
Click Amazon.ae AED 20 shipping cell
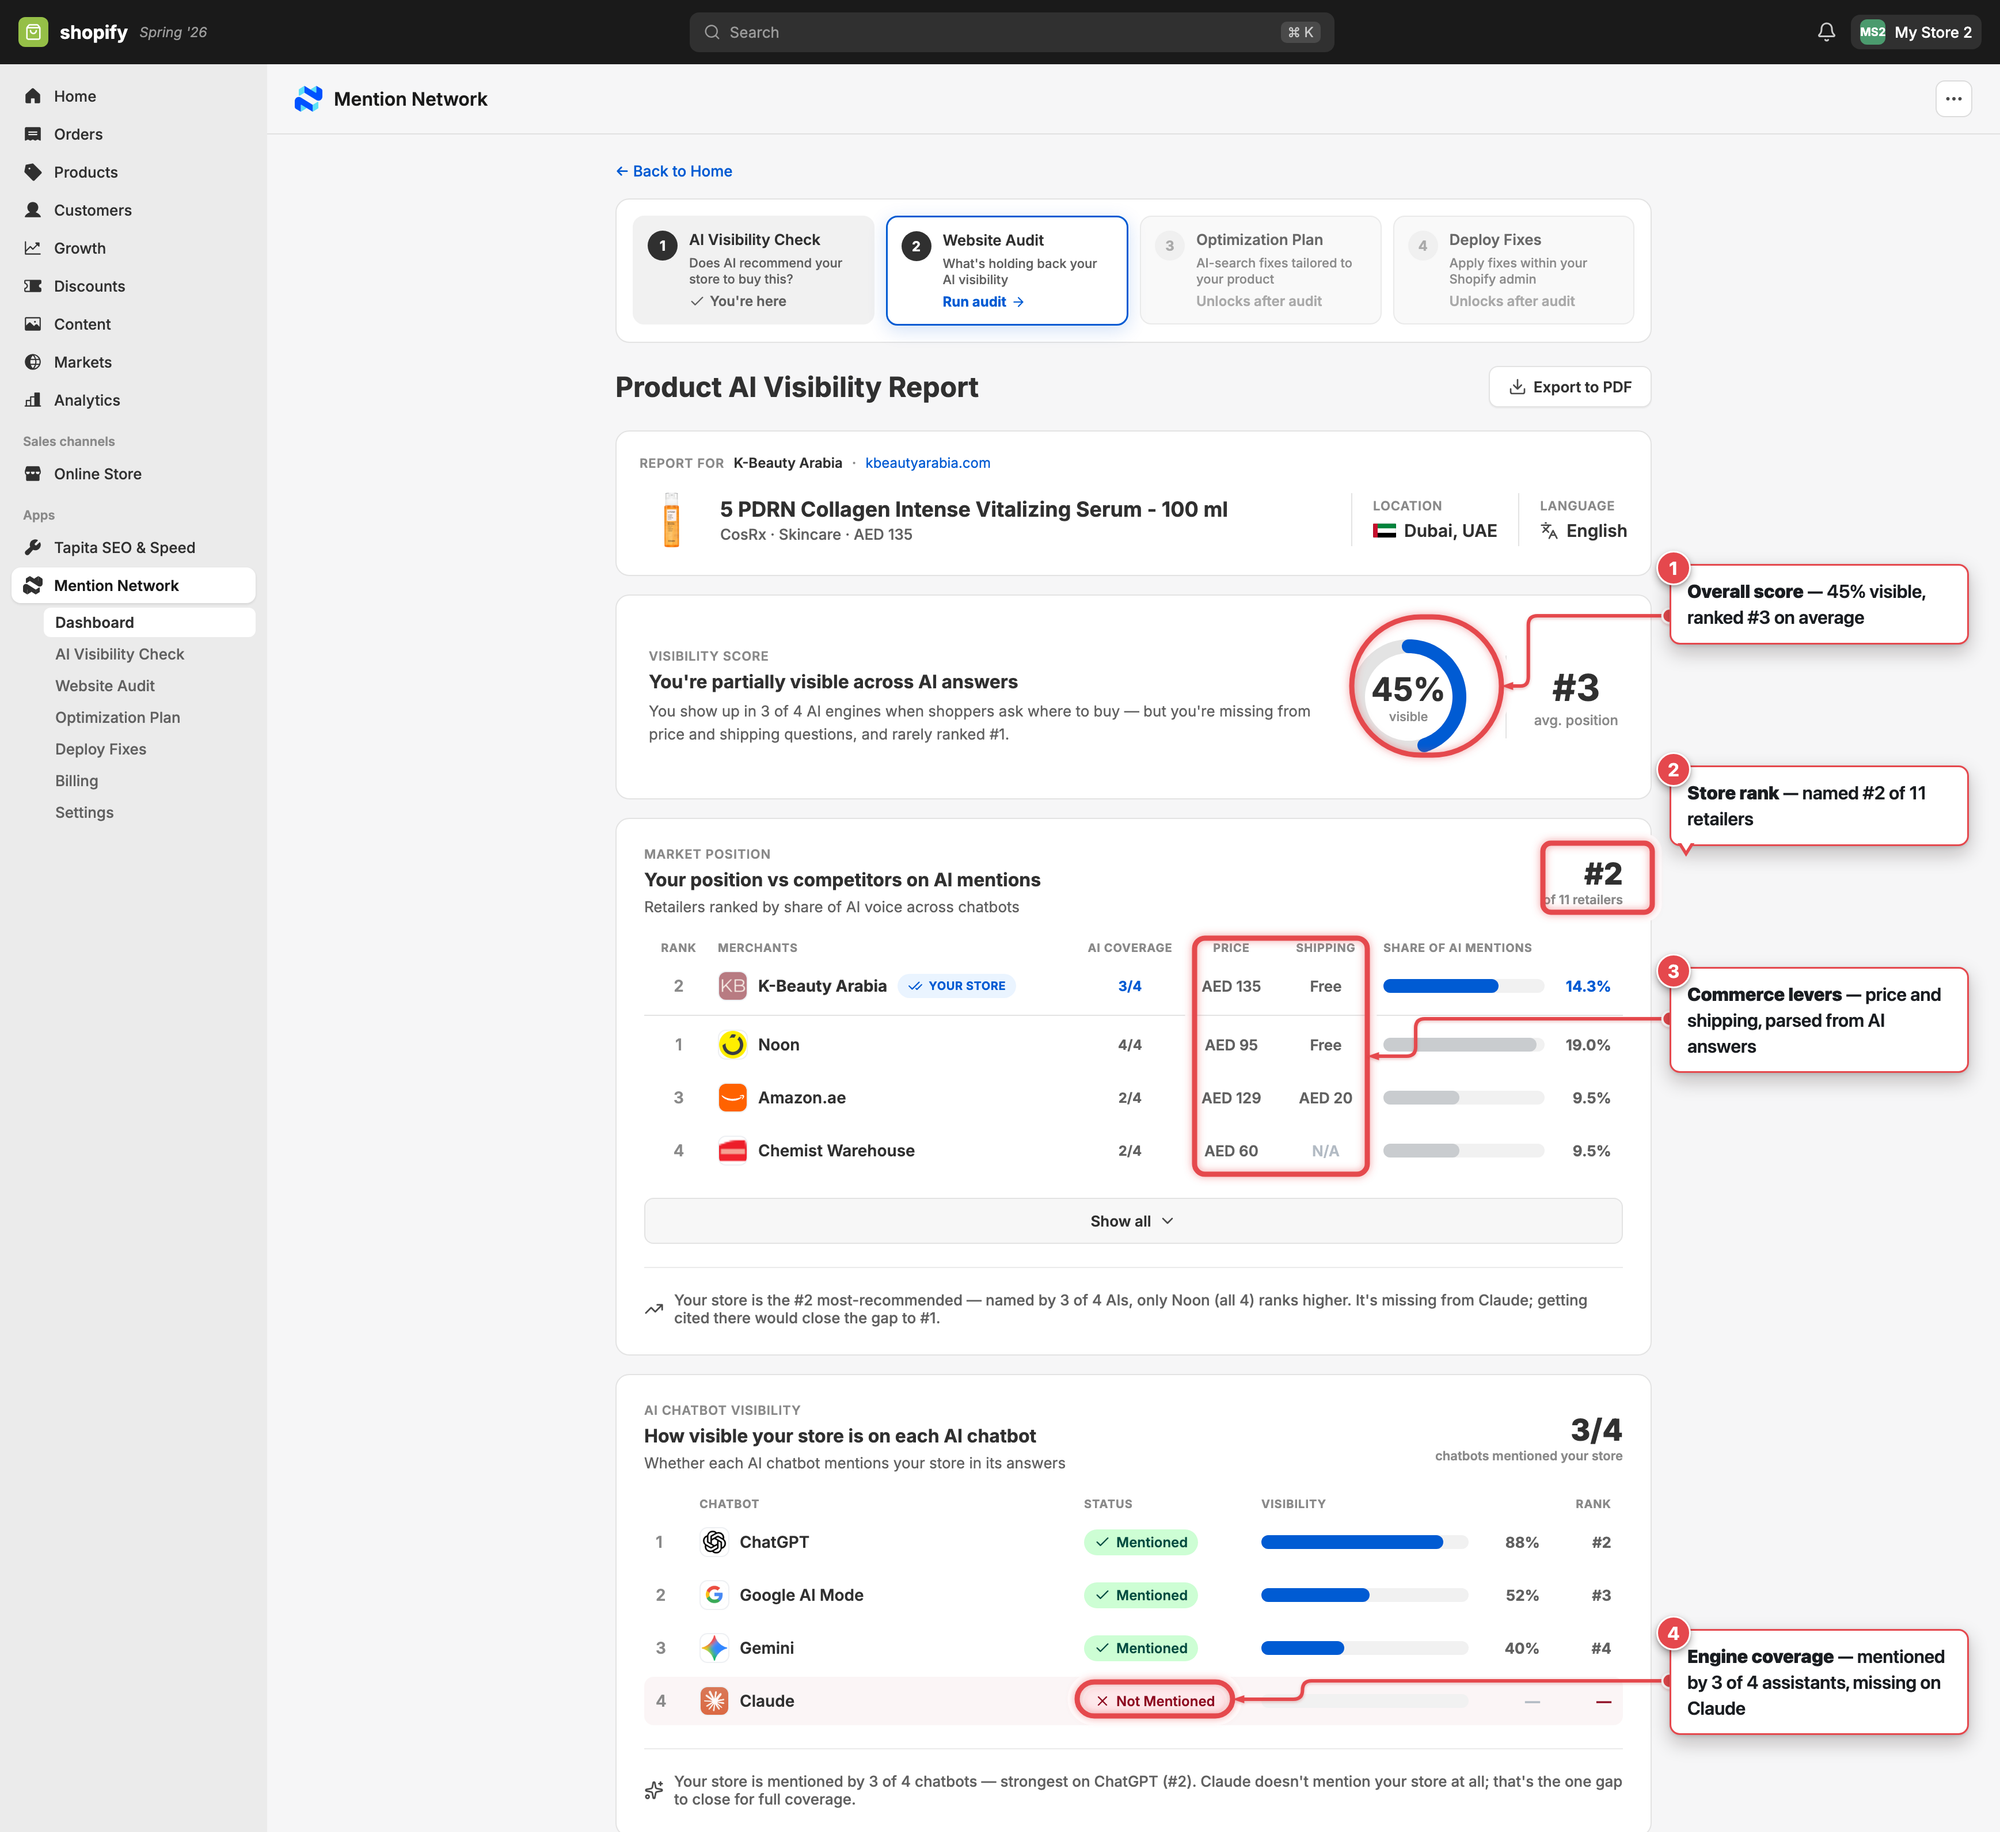1325,1098
